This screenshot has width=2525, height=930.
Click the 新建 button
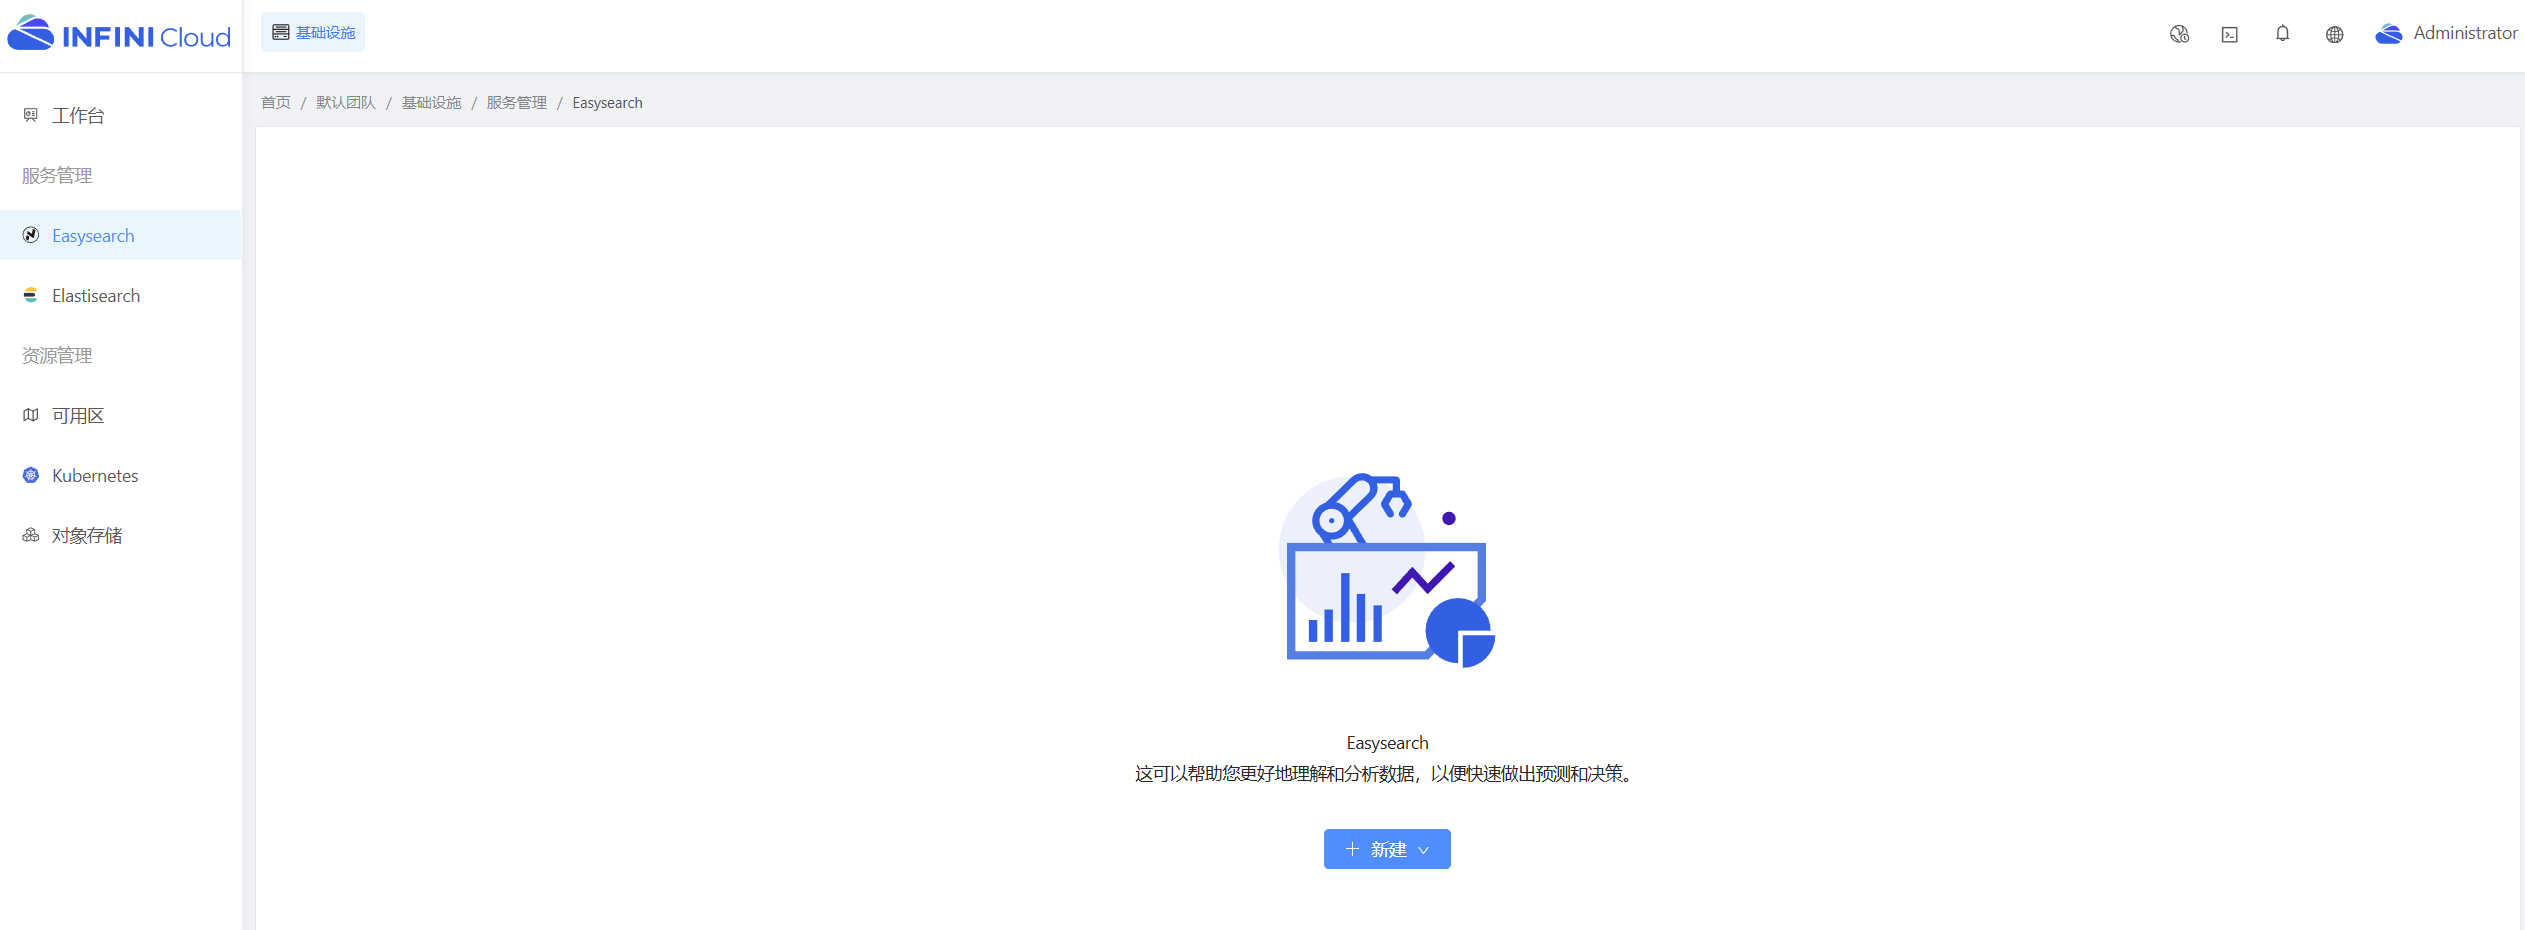click(1387, 849)
